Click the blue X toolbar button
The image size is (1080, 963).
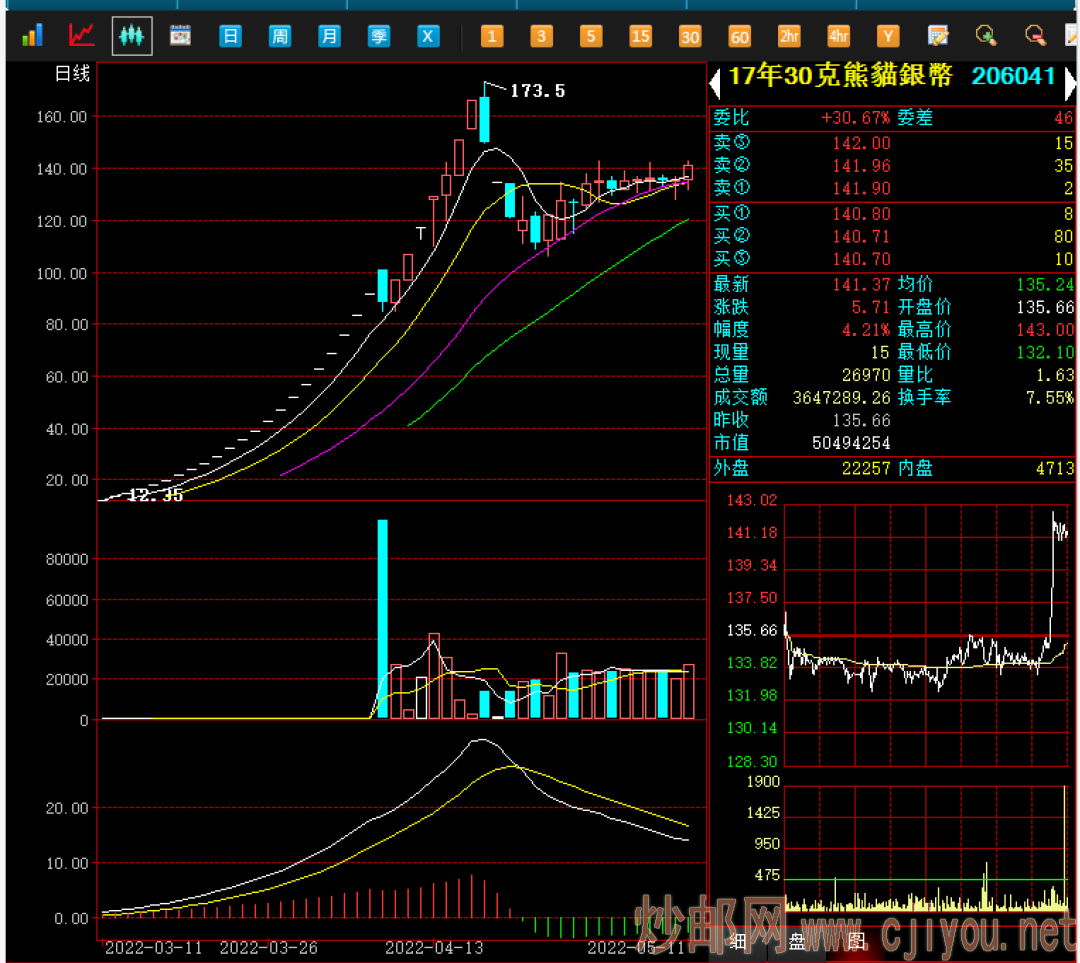(428, 37)
